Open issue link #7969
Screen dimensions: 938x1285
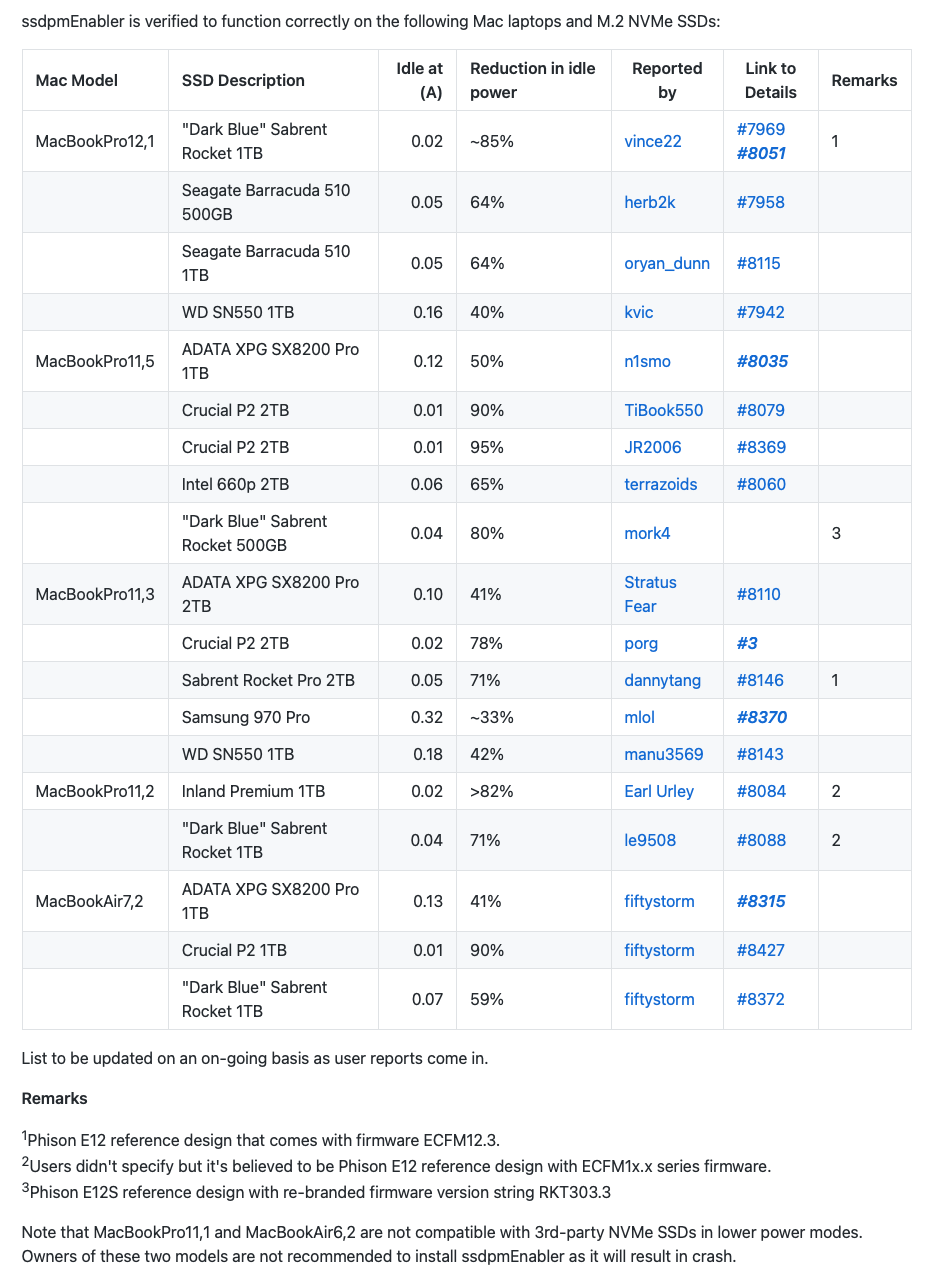tap(760, 129)
